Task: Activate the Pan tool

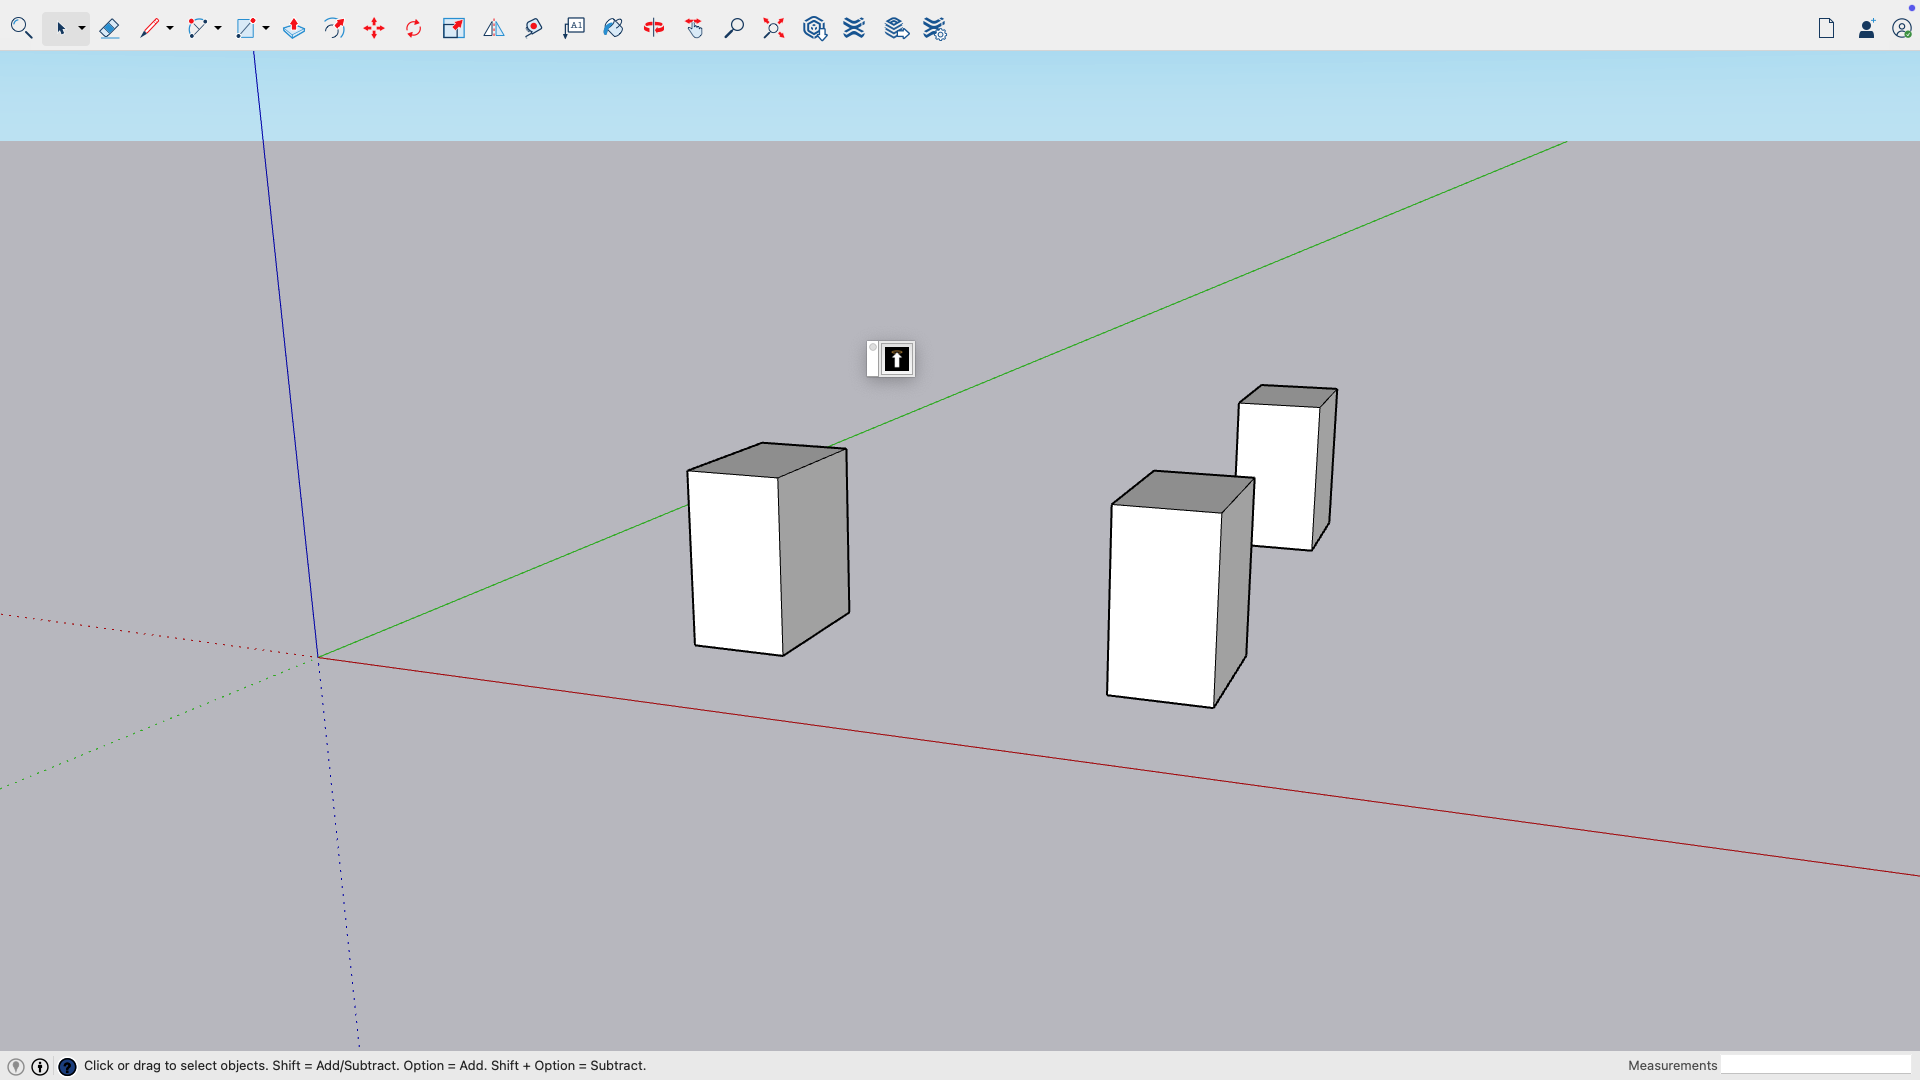Action: pos(694,28)
